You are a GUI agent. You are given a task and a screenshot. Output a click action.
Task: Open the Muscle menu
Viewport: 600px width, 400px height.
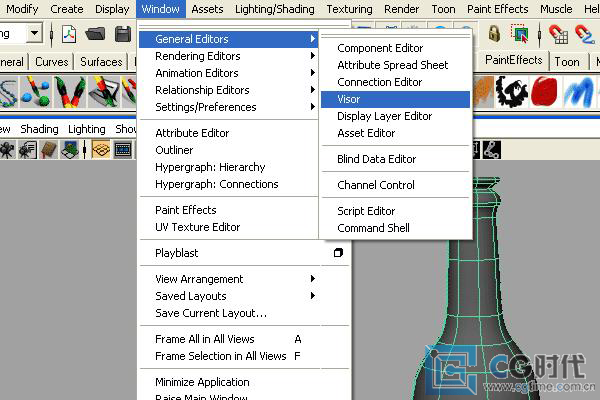pyautogui.click(x=556, y=9)
